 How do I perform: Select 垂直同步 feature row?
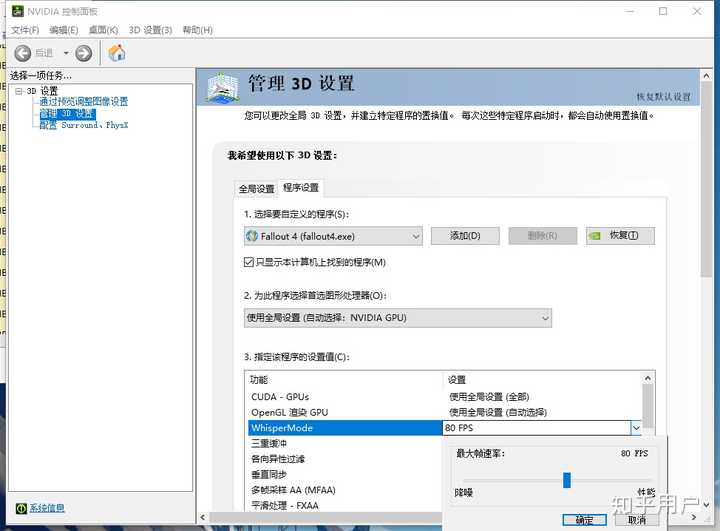(x=344, y=475)
